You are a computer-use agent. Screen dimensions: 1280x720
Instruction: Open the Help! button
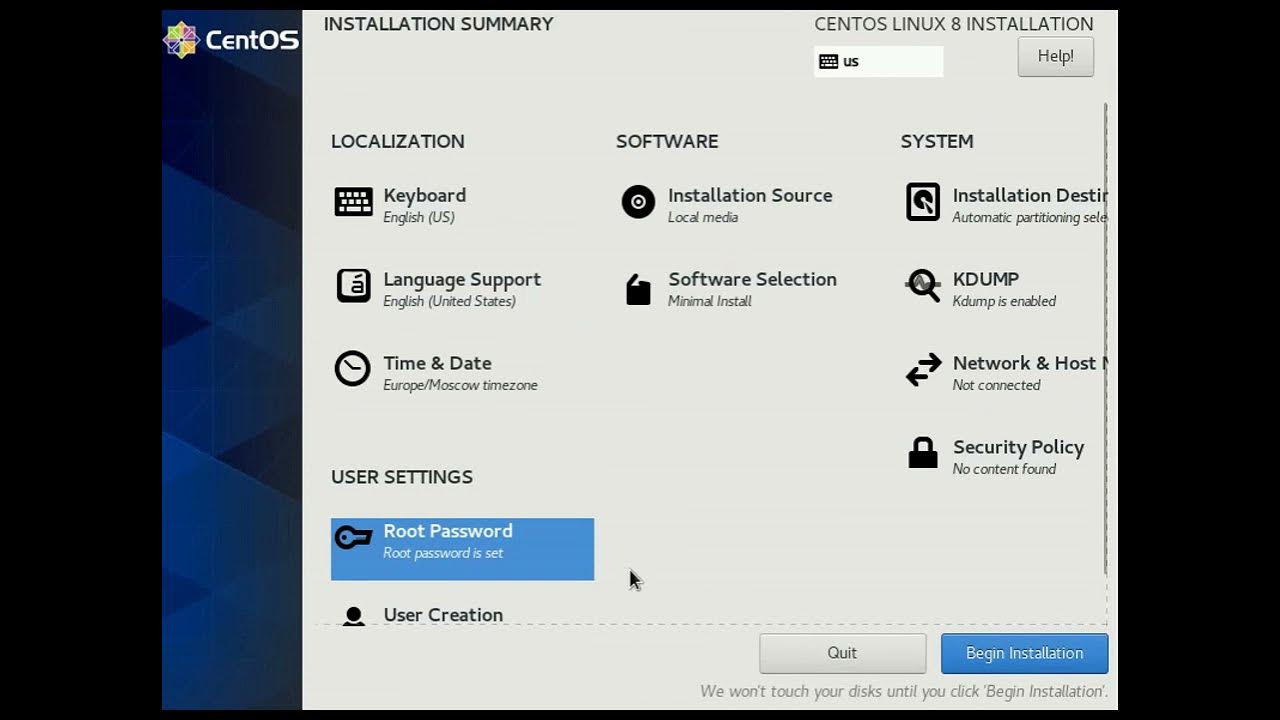1055,56
